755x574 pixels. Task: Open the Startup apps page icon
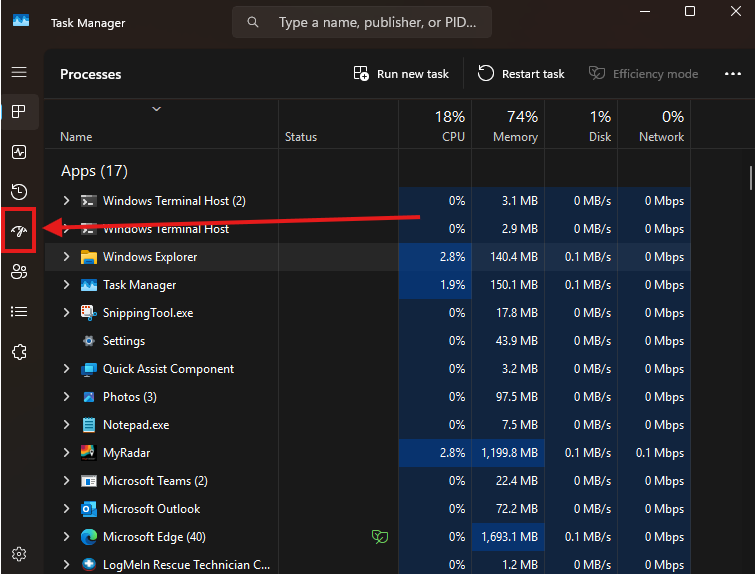pos(19,231)
